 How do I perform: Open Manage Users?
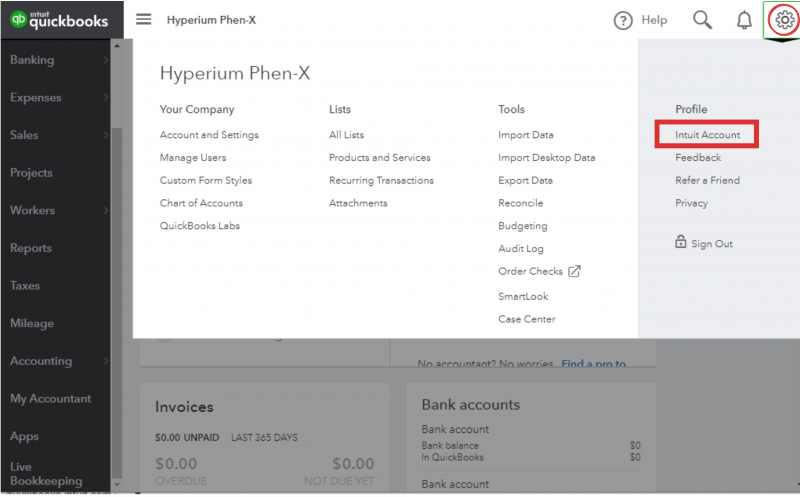193,158
